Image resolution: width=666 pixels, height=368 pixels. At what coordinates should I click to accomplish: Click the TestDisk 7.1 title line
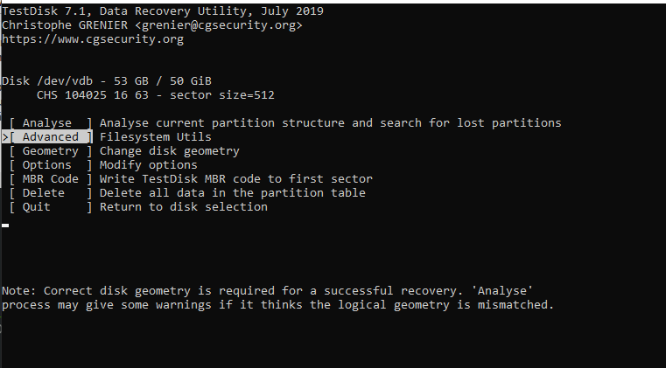pyautogui.click(x=163, y=11)
